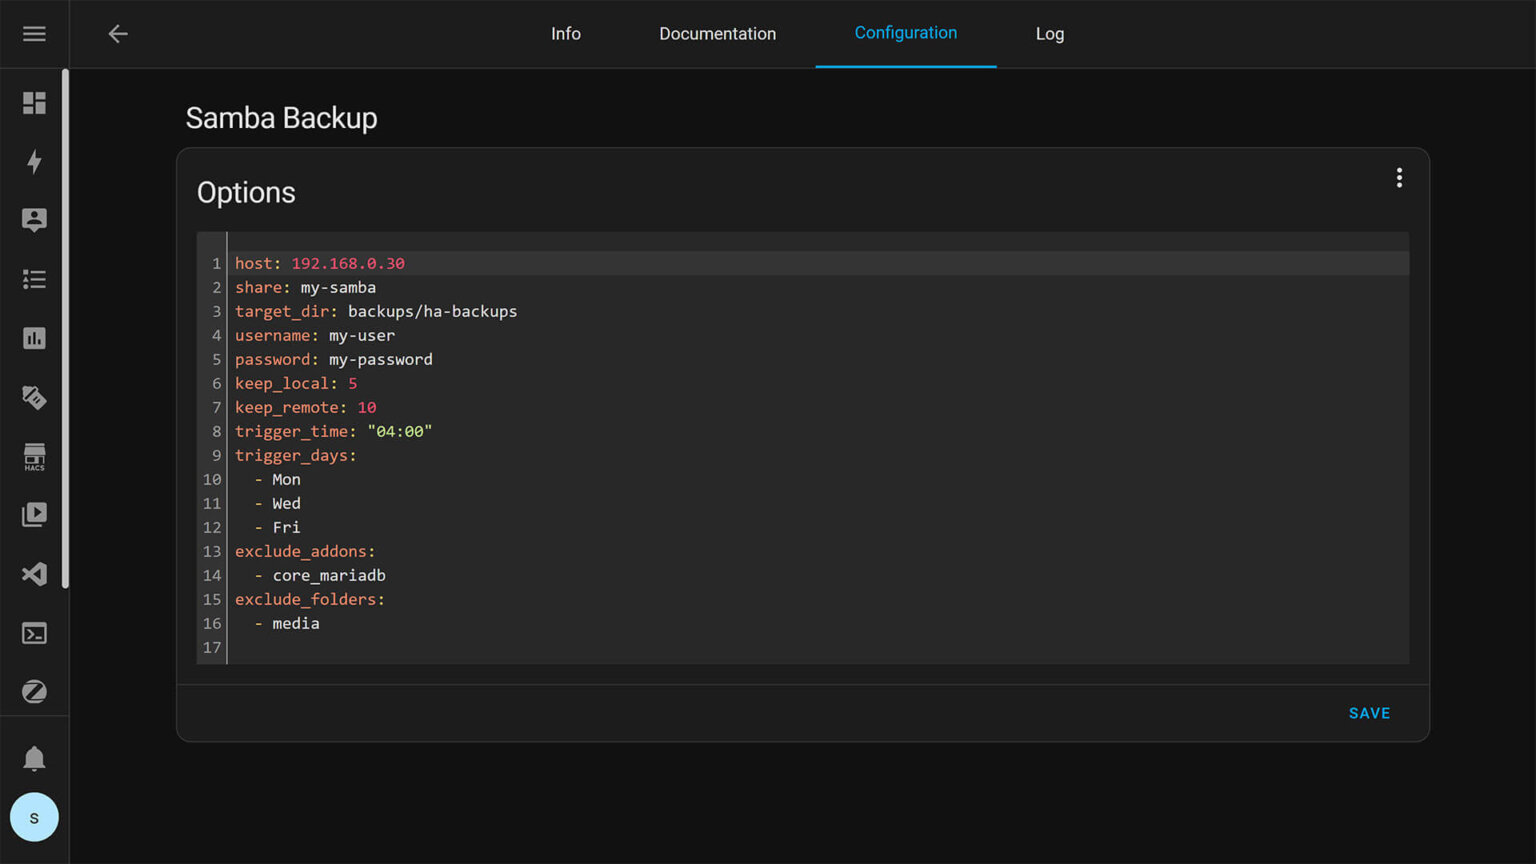Open the Energy lightning bolt icon
Image resolution: width=1536 pixels, height=864 pixels.
point(34,162)
